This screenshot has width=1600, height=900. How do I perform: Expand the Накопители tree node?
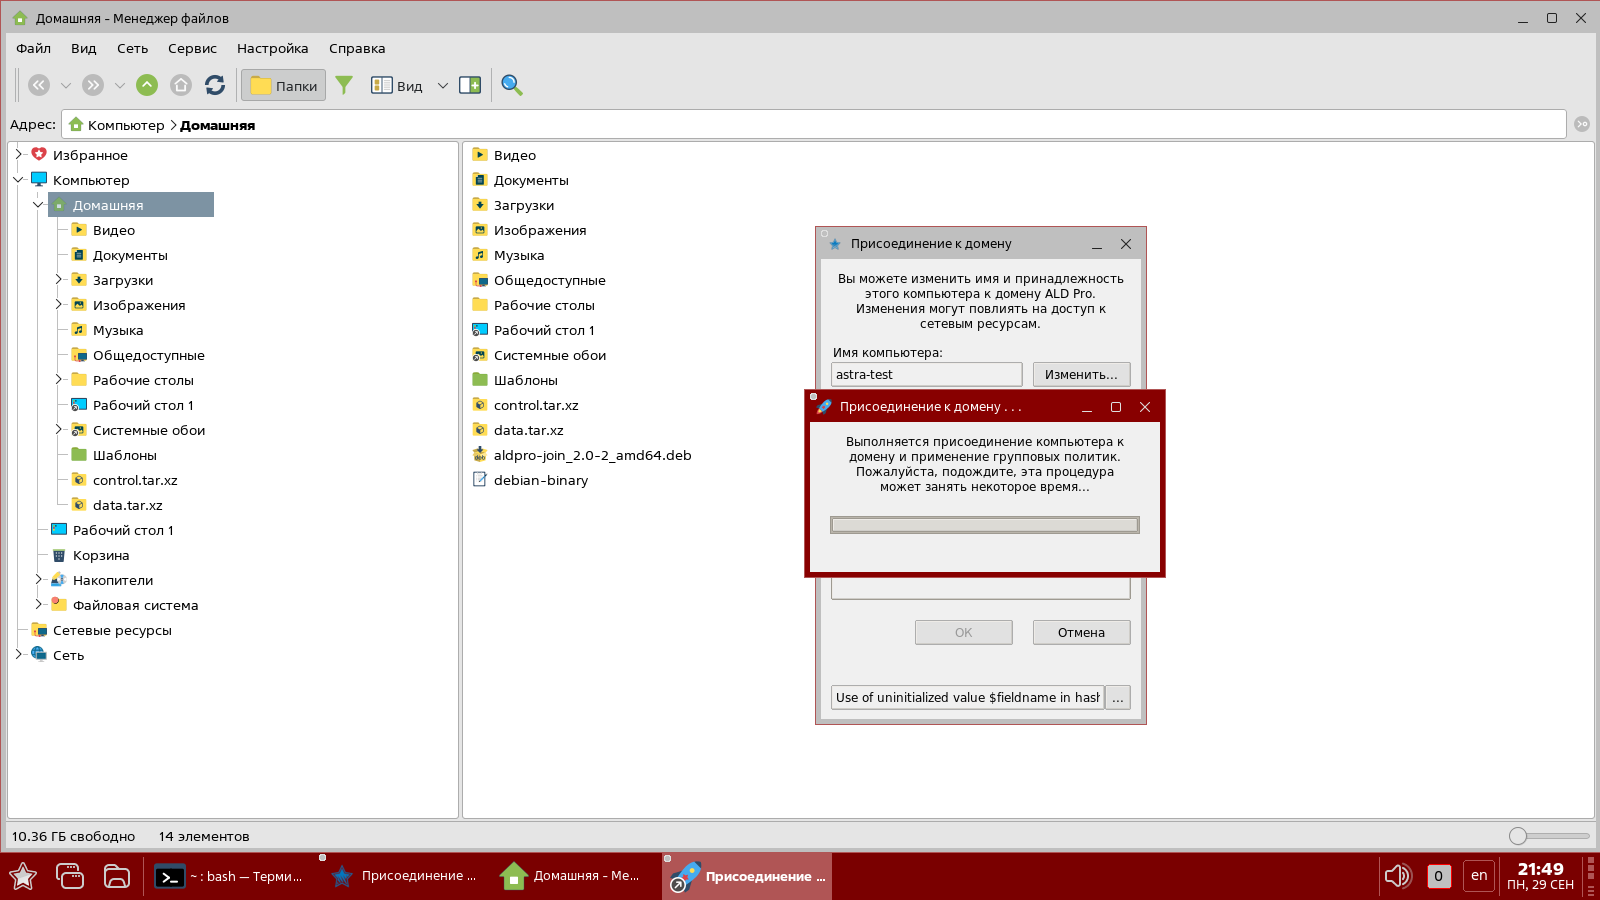(38, 580)
